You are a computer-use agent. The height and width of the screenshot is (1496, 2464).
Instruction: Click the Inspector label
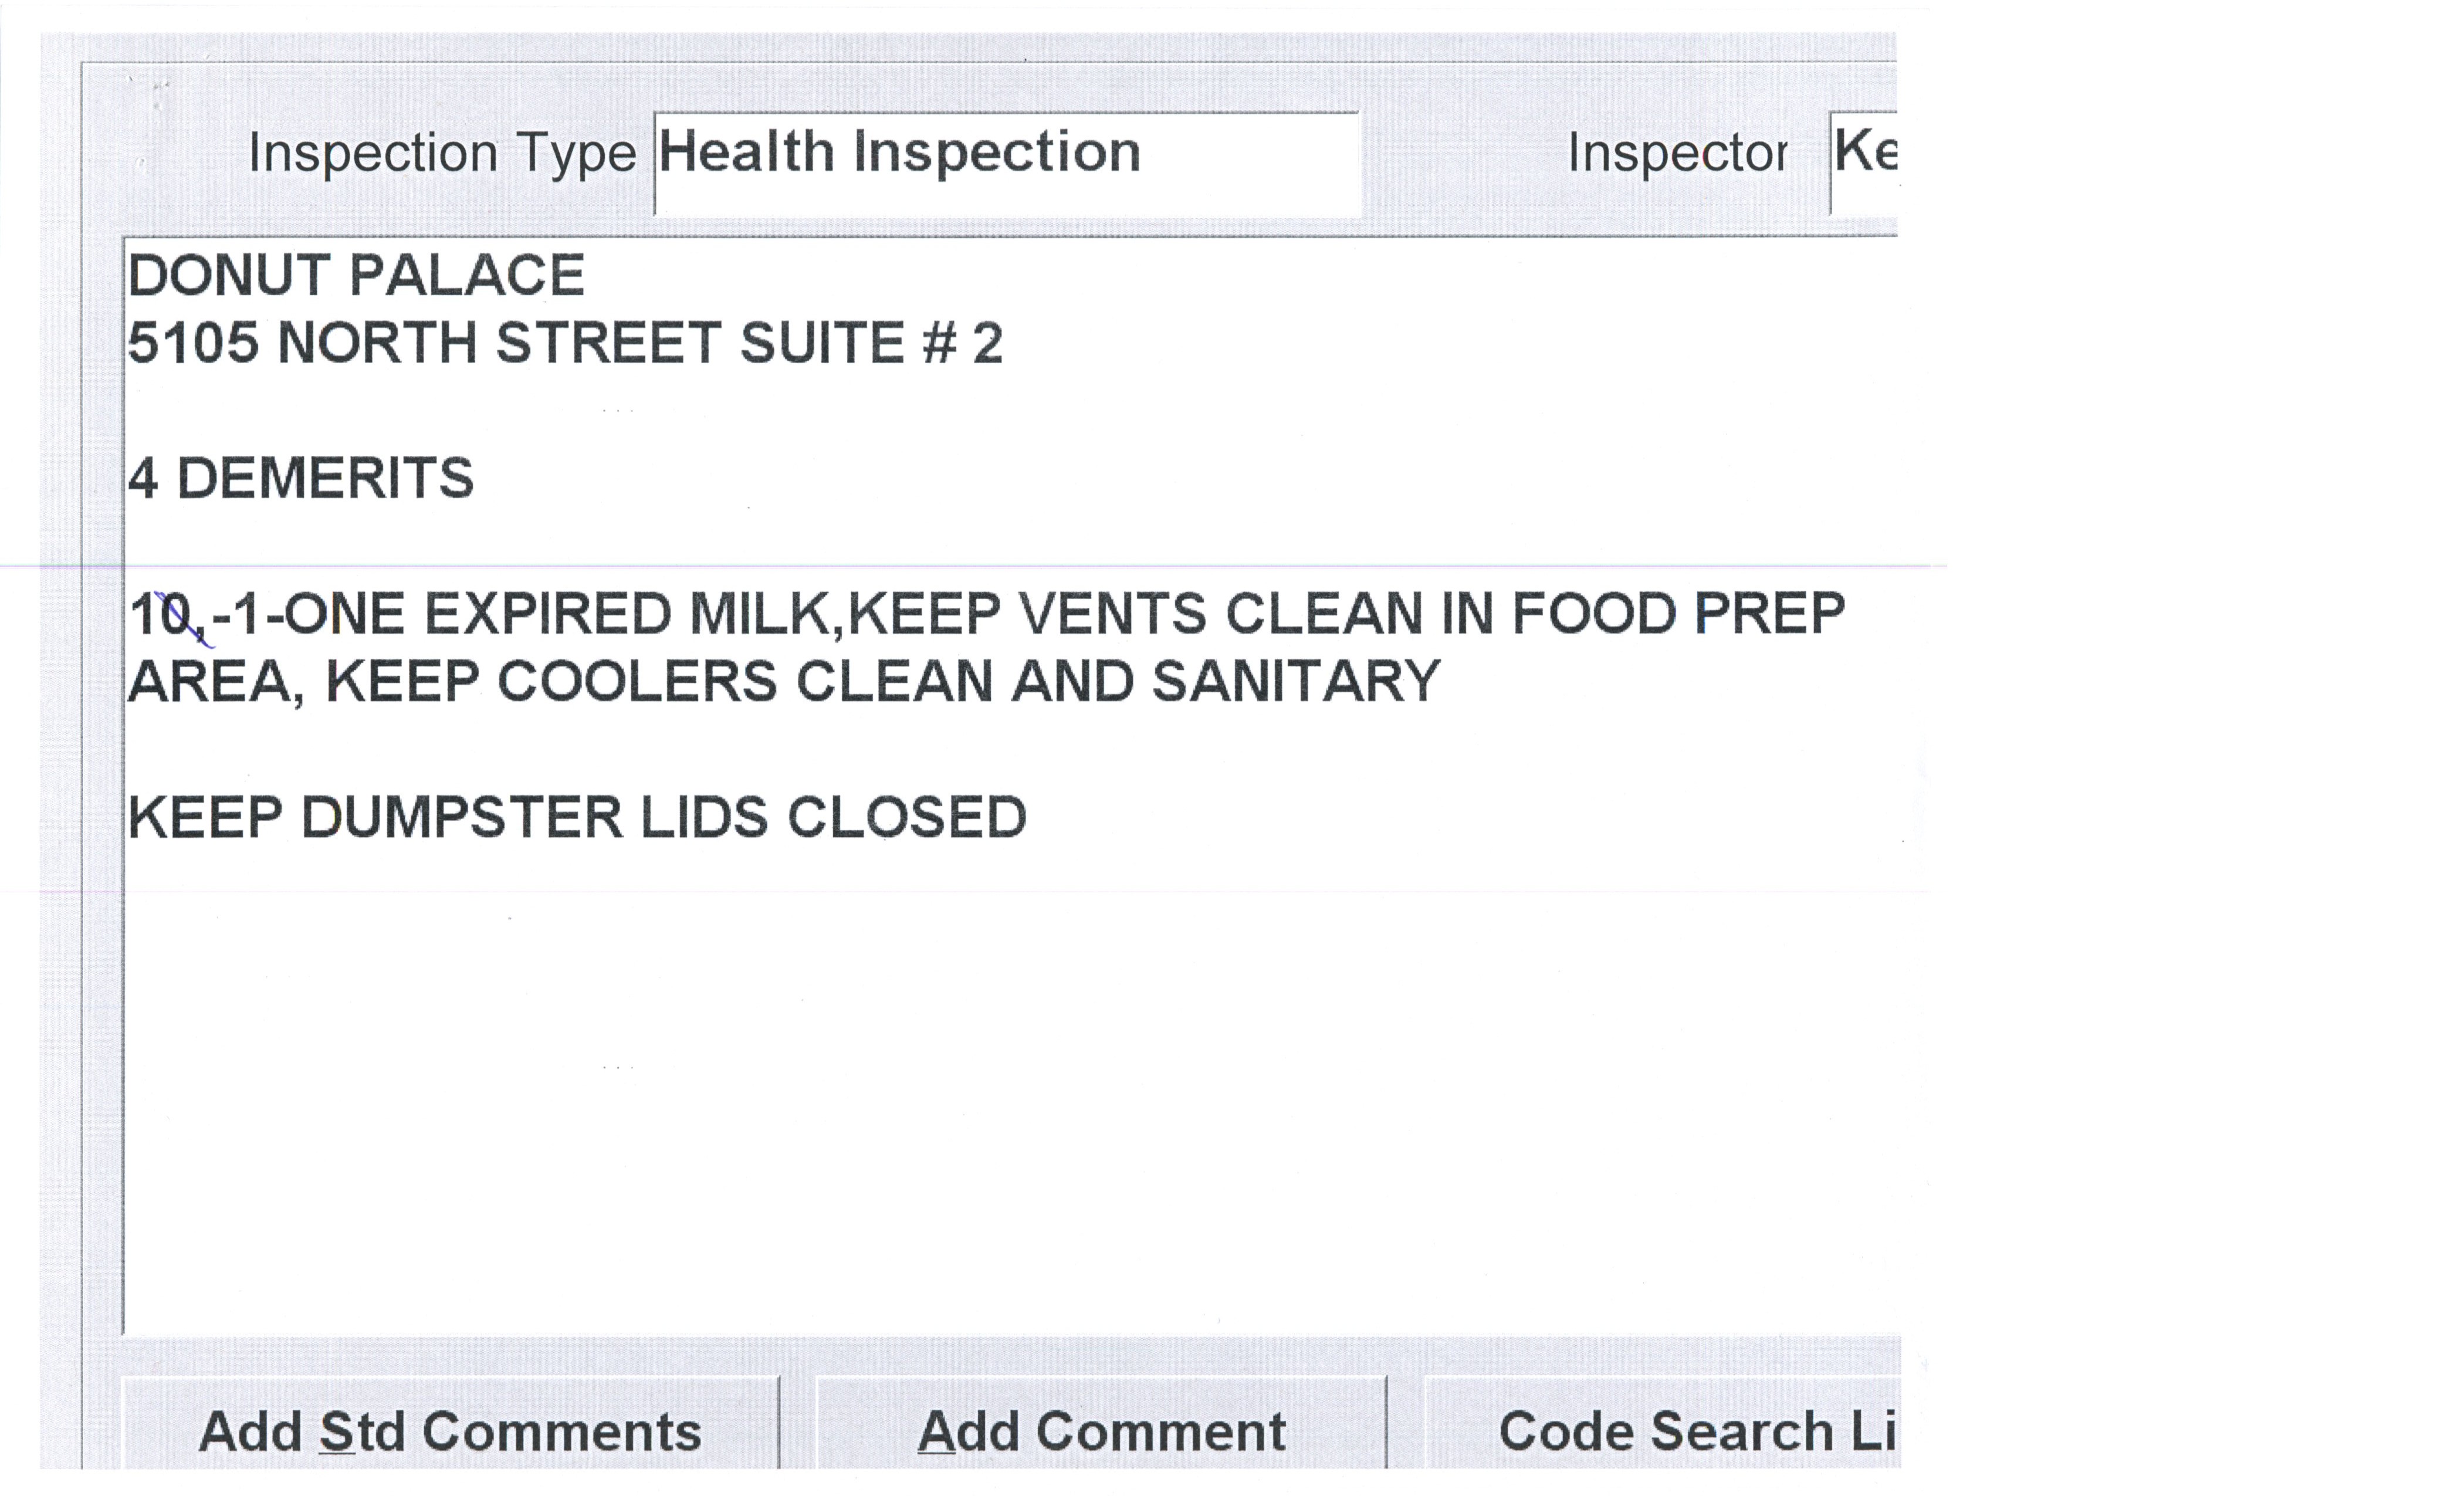[x=1677, y=154]
